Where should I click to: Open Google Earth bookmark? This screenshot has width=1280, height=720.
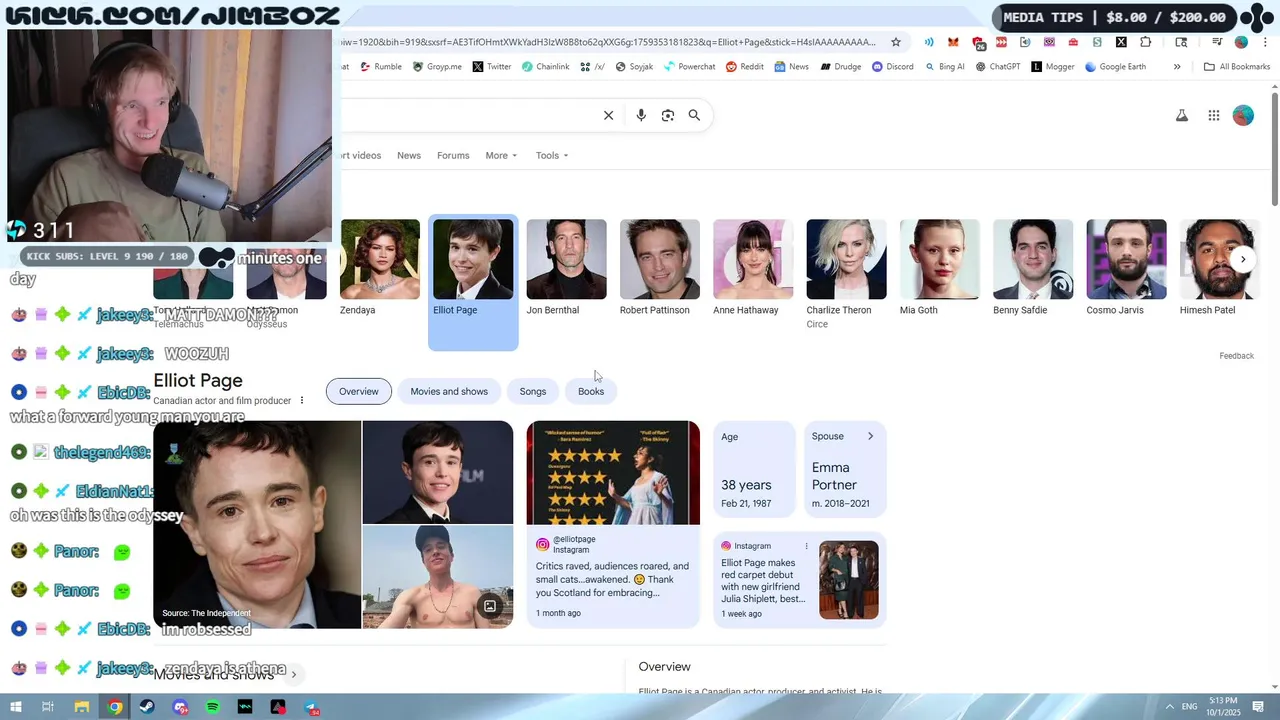tap(1115, 67)
